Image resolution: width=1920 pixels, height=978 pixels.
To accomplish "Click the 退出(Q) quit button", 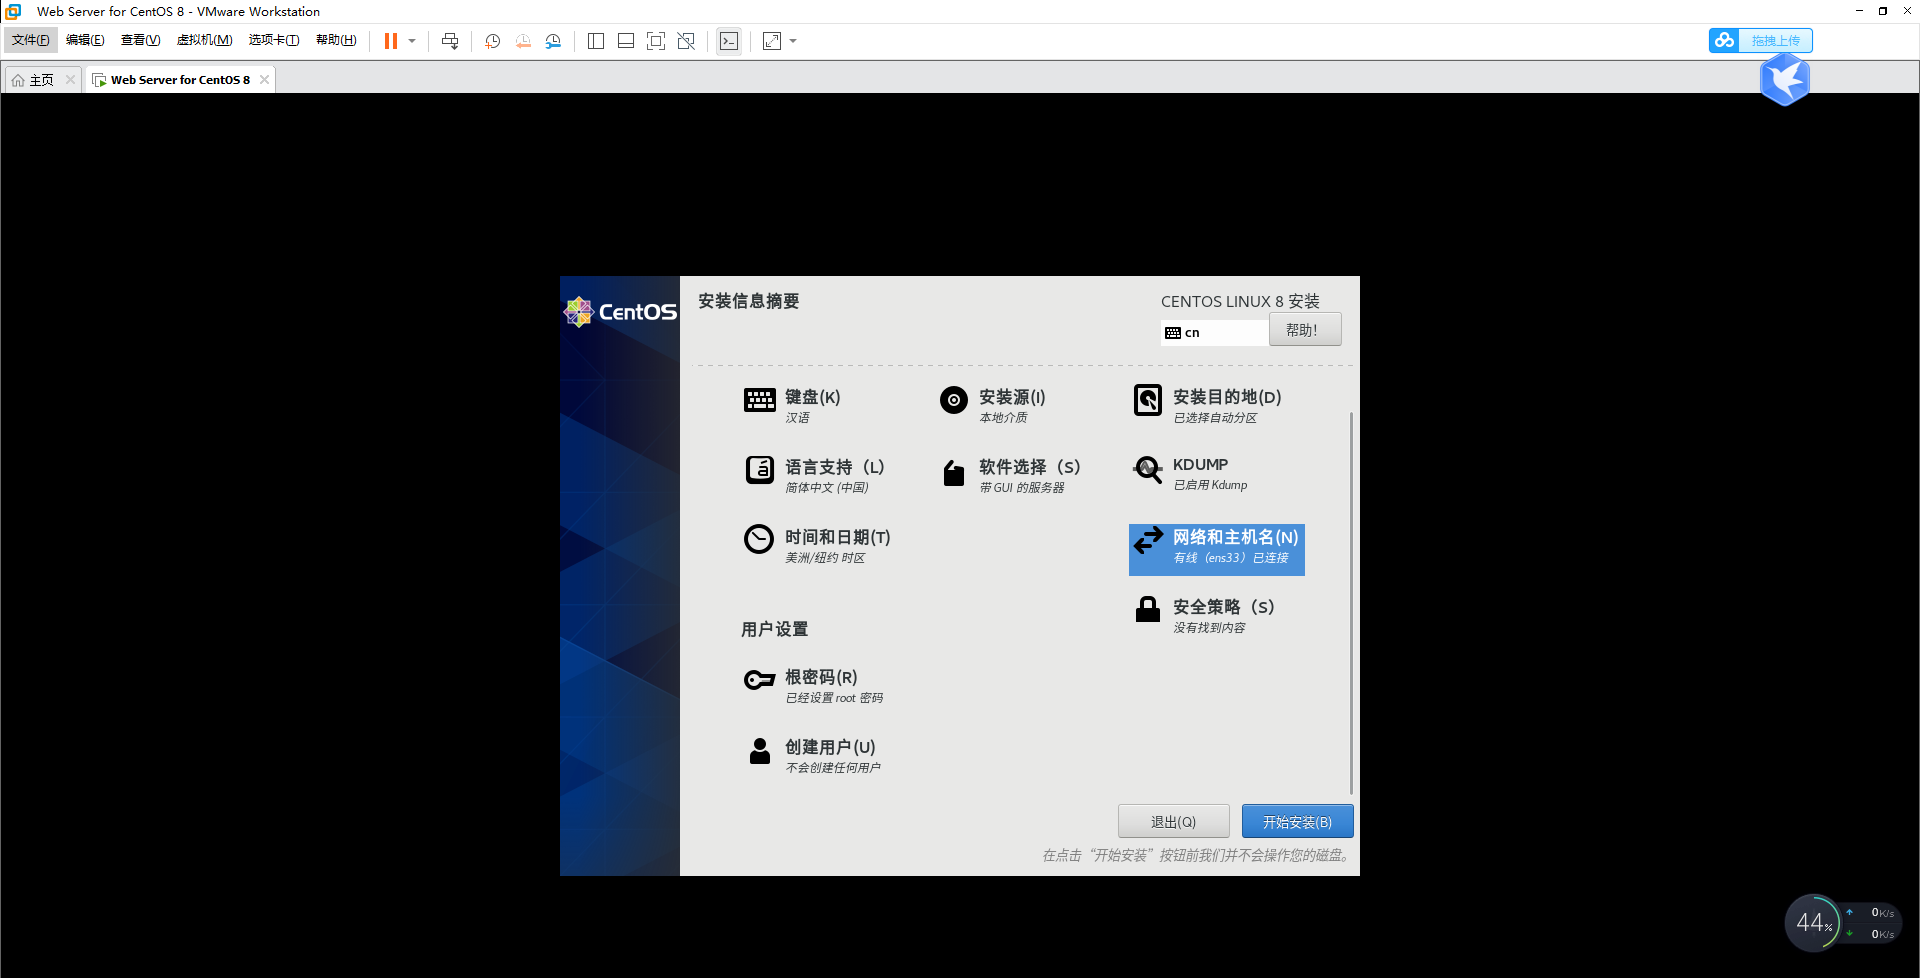I will (1174, 821).
